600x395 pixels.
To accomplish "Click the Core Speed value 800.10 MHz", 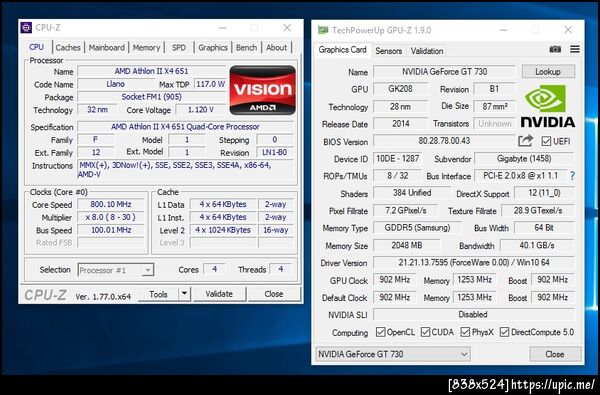I will tap(111, 204).
